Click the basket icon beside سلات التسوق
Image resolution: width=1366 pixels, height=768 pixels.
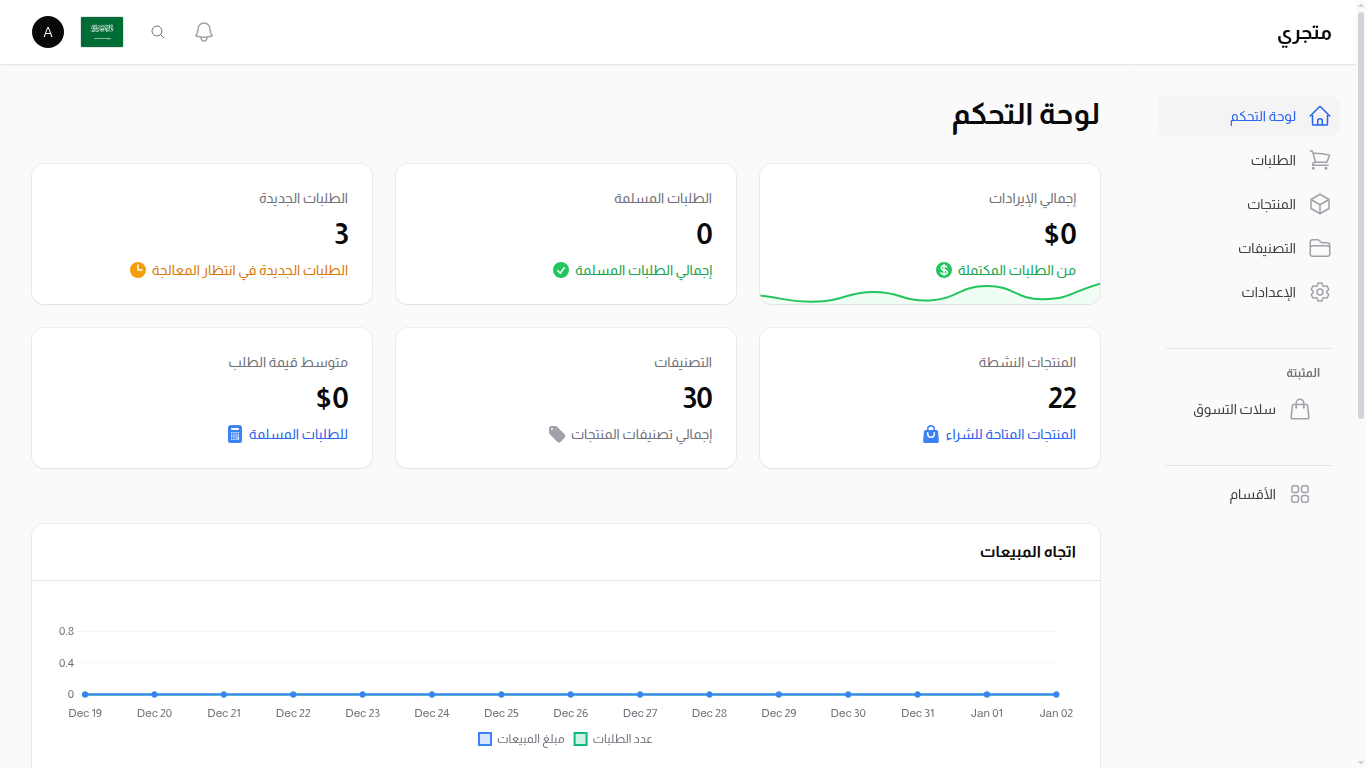[x=1300, y=409]
